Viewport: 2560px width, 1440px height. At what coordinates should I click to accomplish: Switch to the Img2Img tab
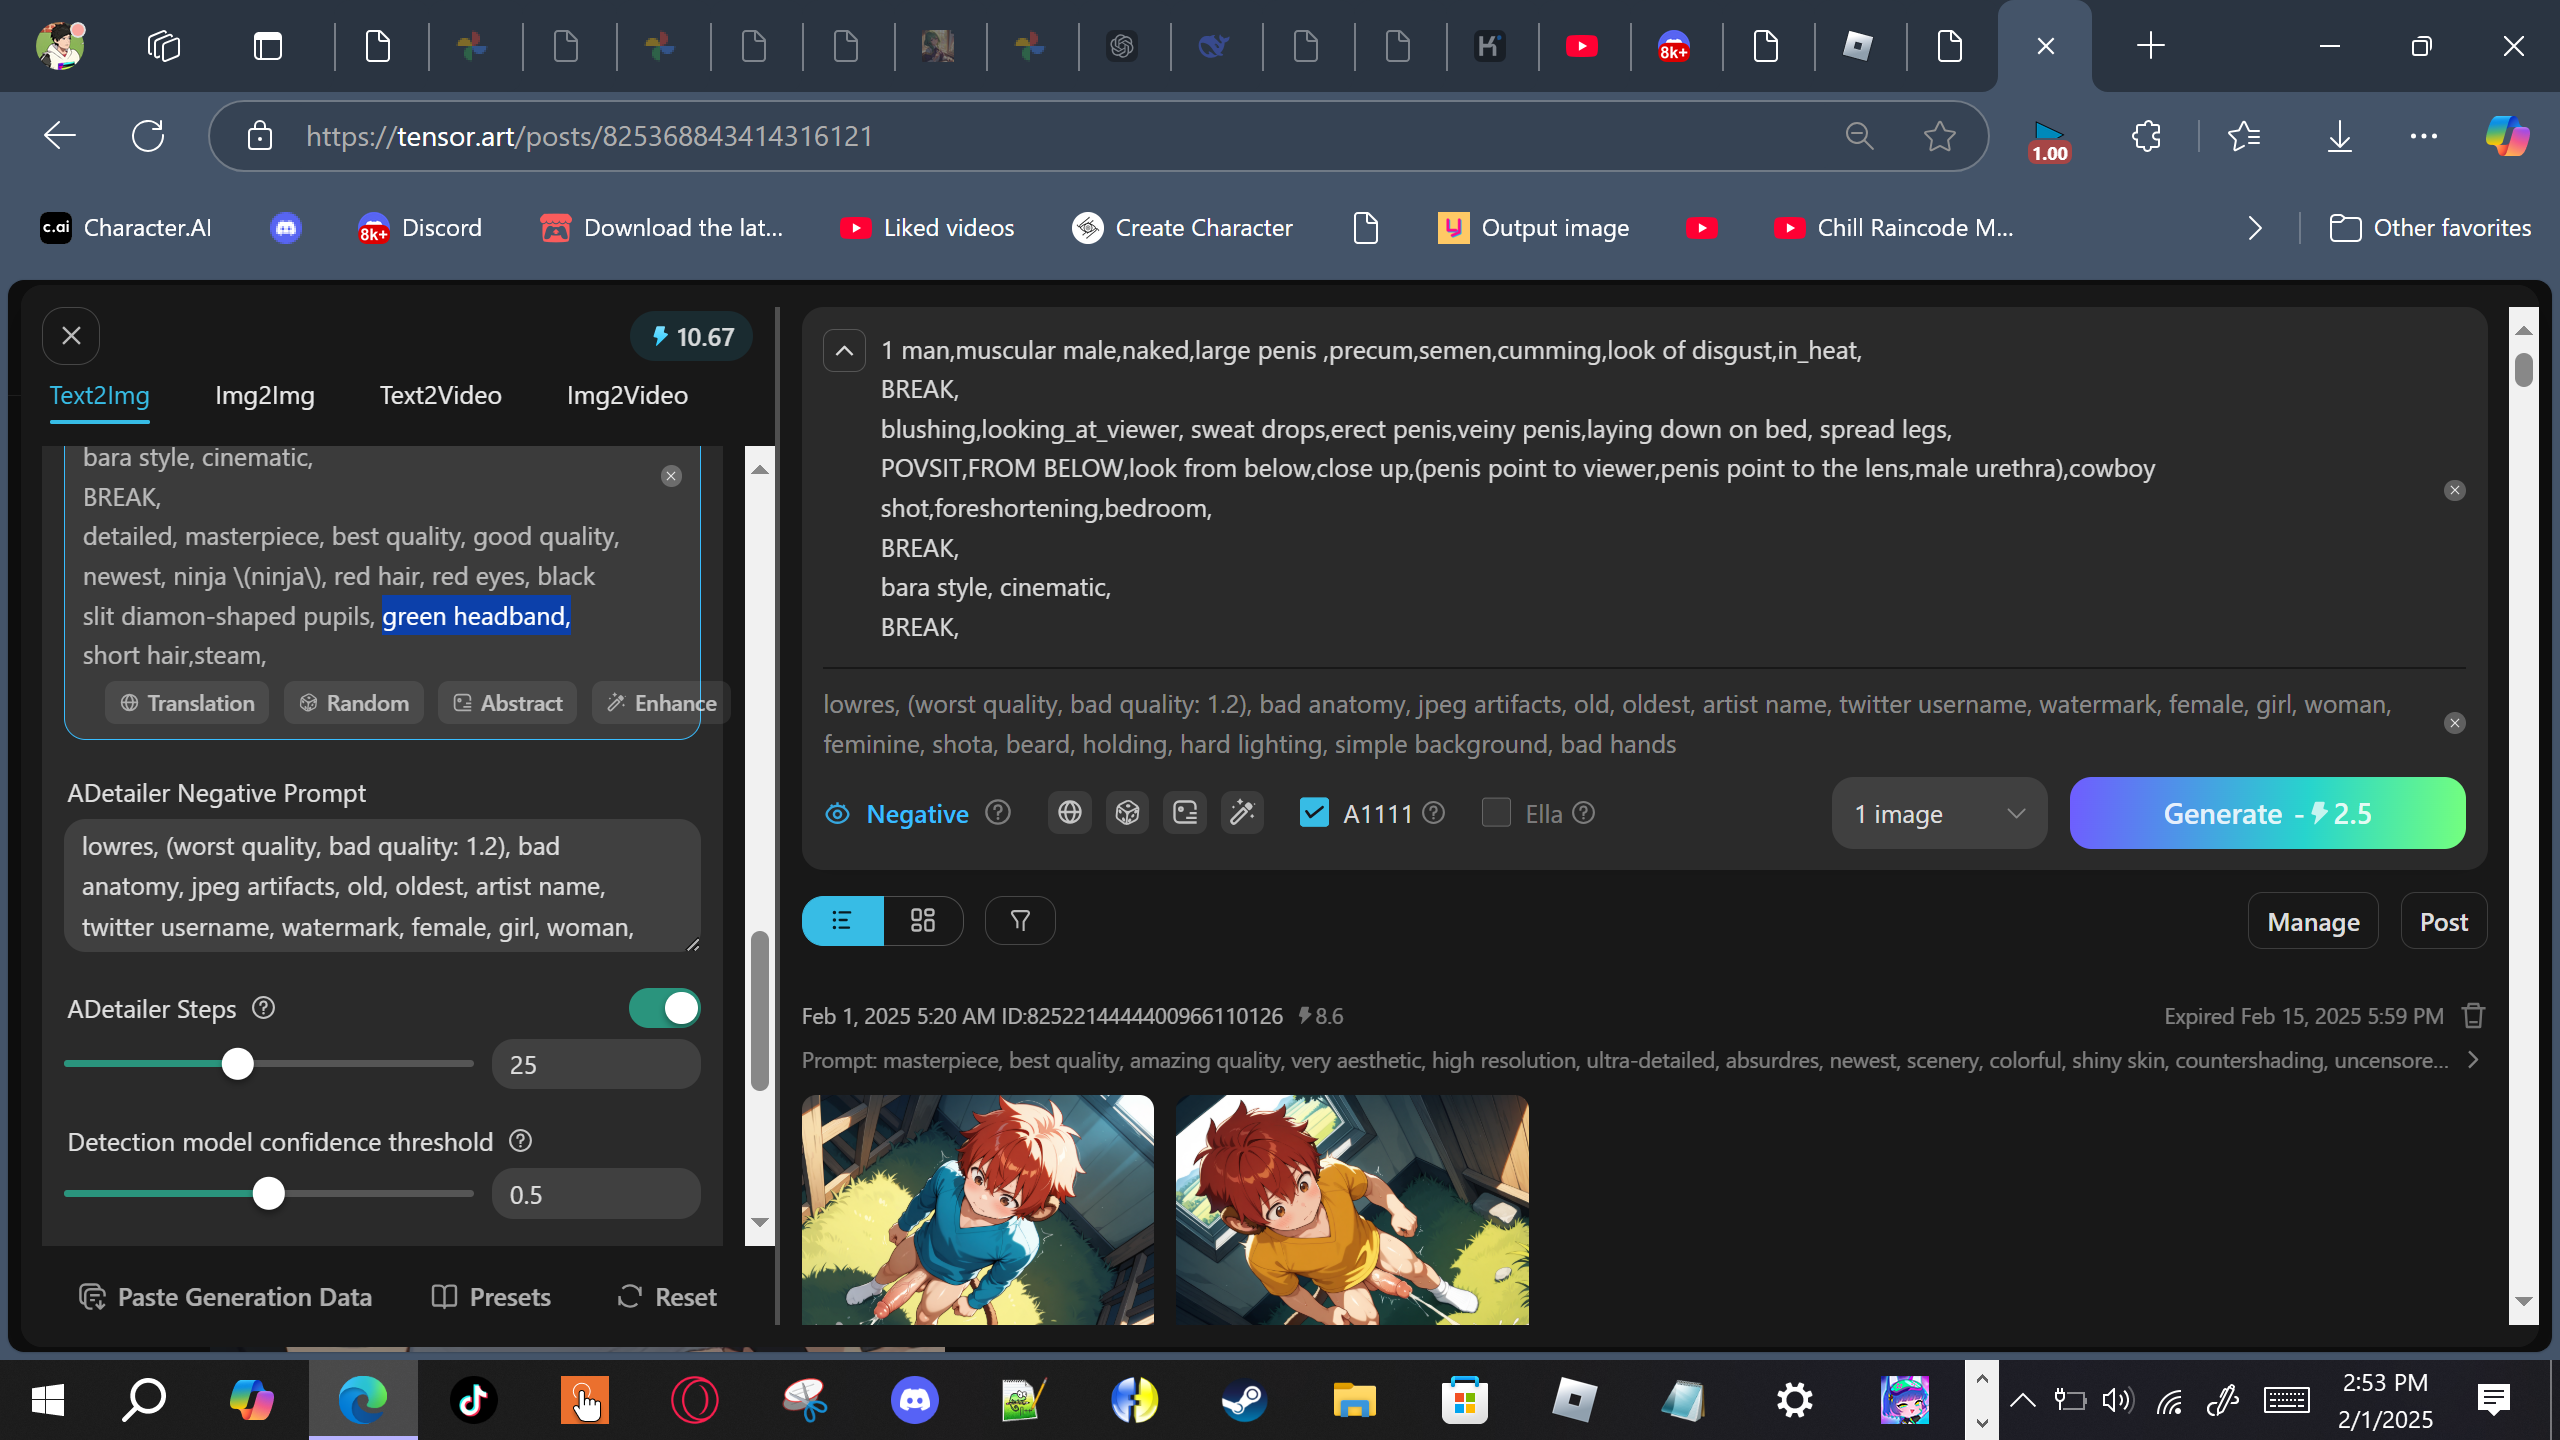[264, 395]
